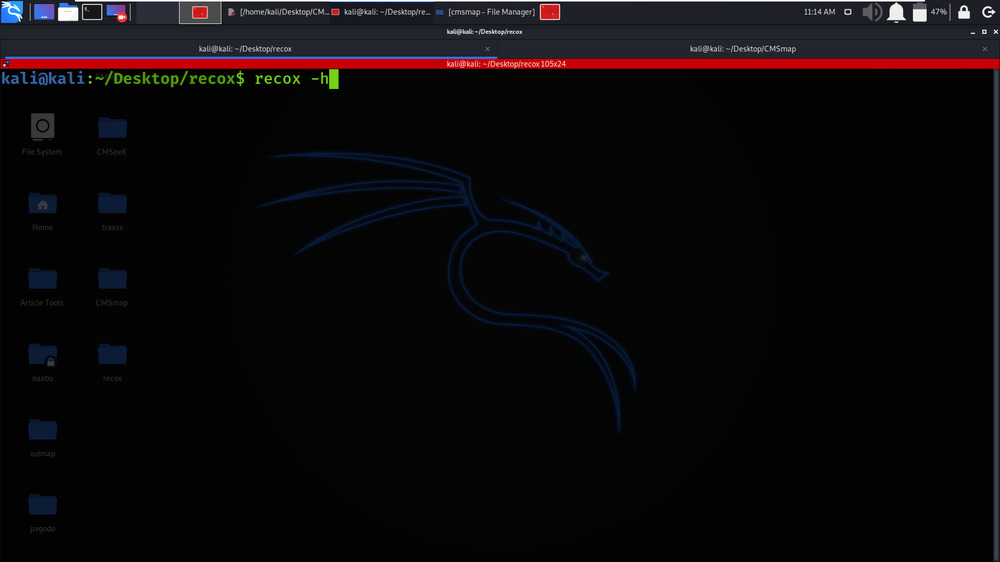Maximize the terminal window
Image resolution: width=1000 pixels, height=562 pixels.
[984, 32]
